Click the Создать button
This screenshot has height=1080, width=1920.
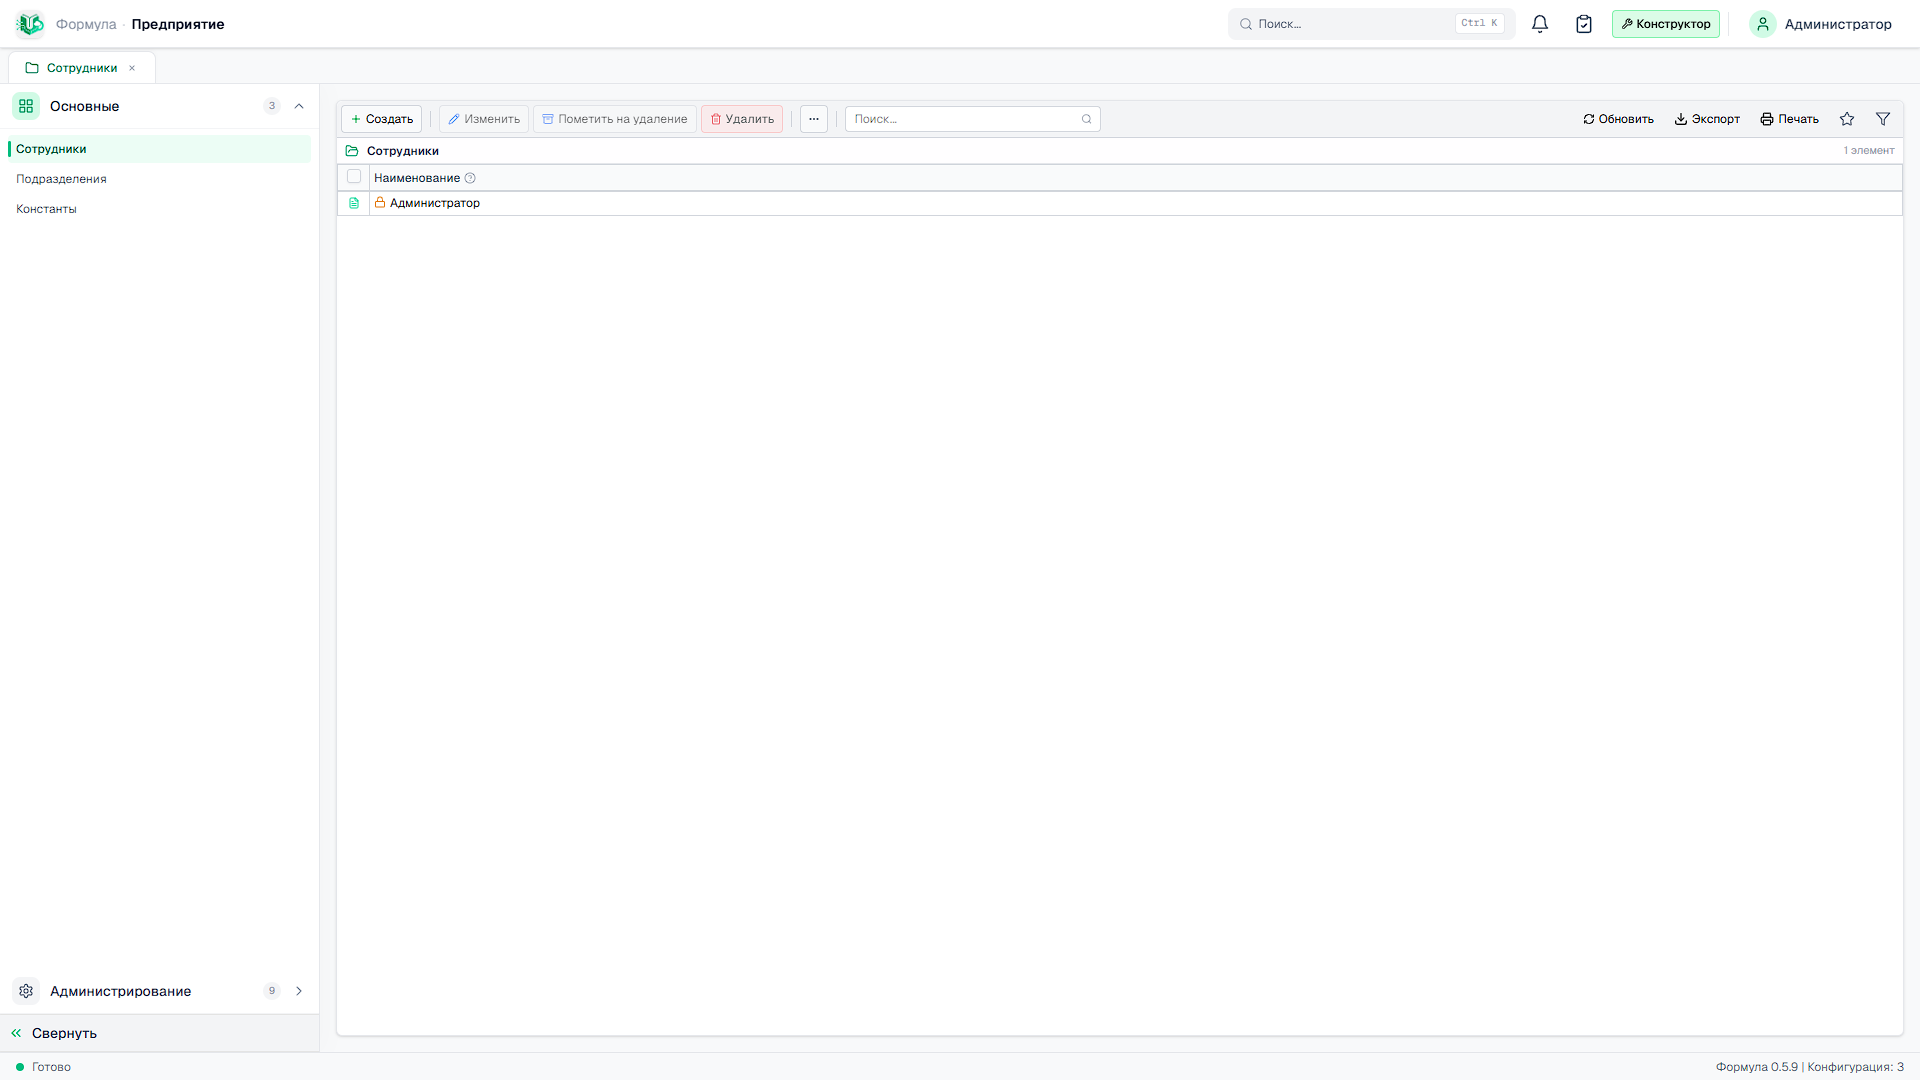point(381,119)
